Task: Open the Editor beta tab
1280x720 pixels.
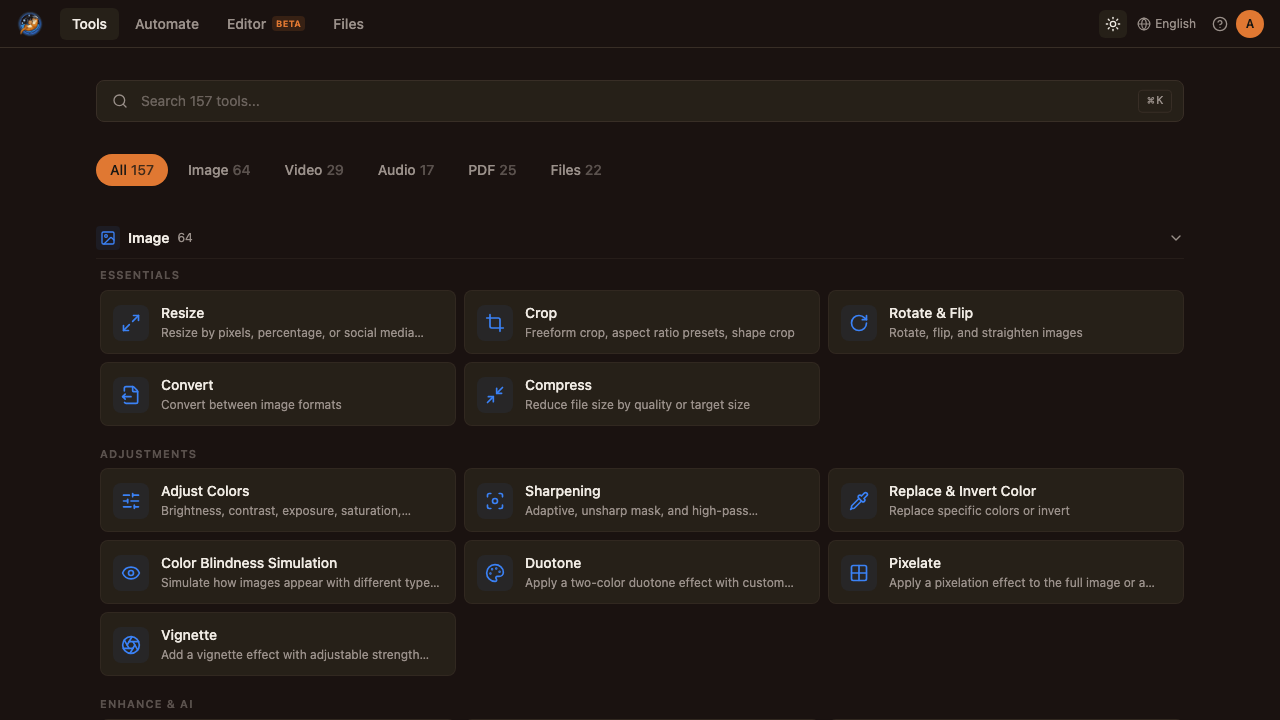Action: 265,24
